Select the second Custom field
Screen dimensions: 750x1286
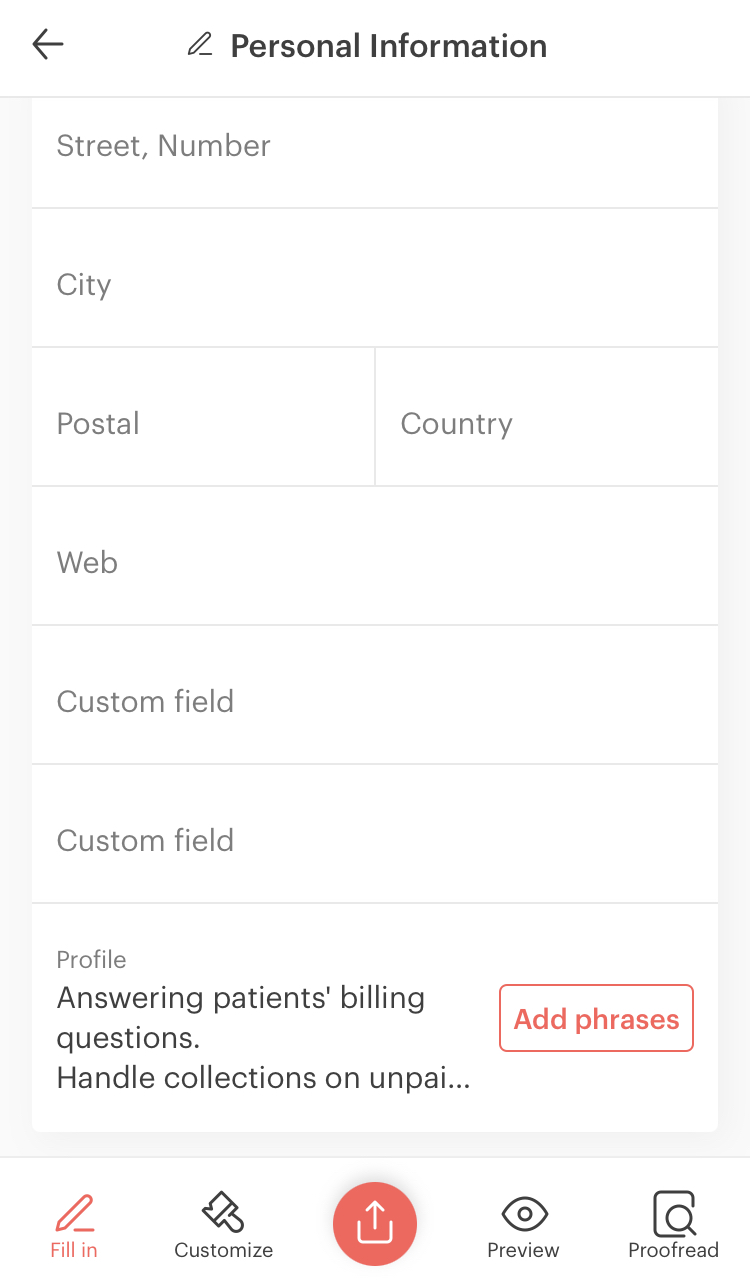[375, 841]
